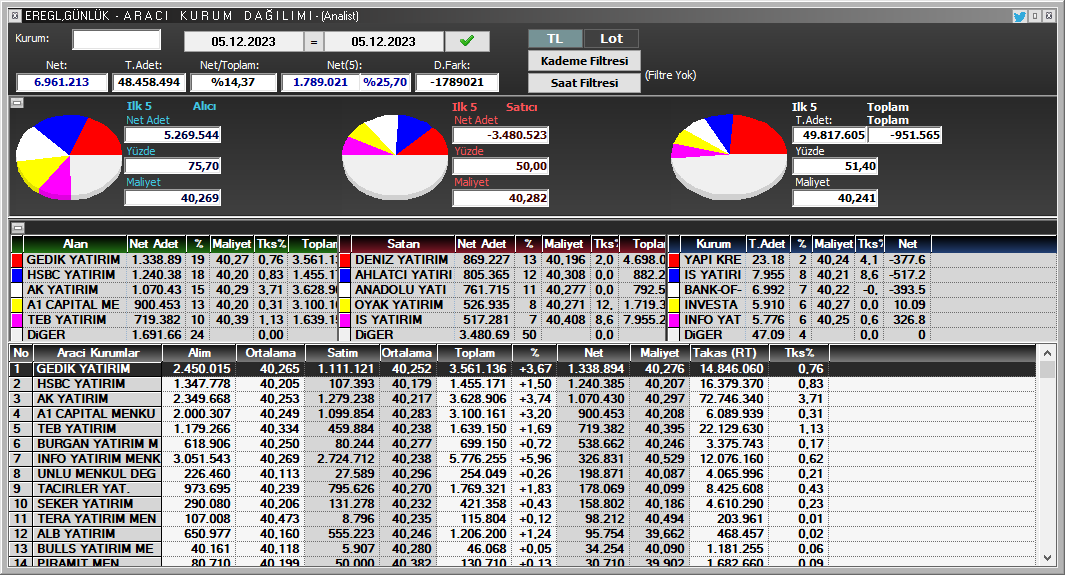Click the Satıcı Net Adet -3.480.523 box
The height and width of the screenshot is (575, 1065).
point(501,135)
